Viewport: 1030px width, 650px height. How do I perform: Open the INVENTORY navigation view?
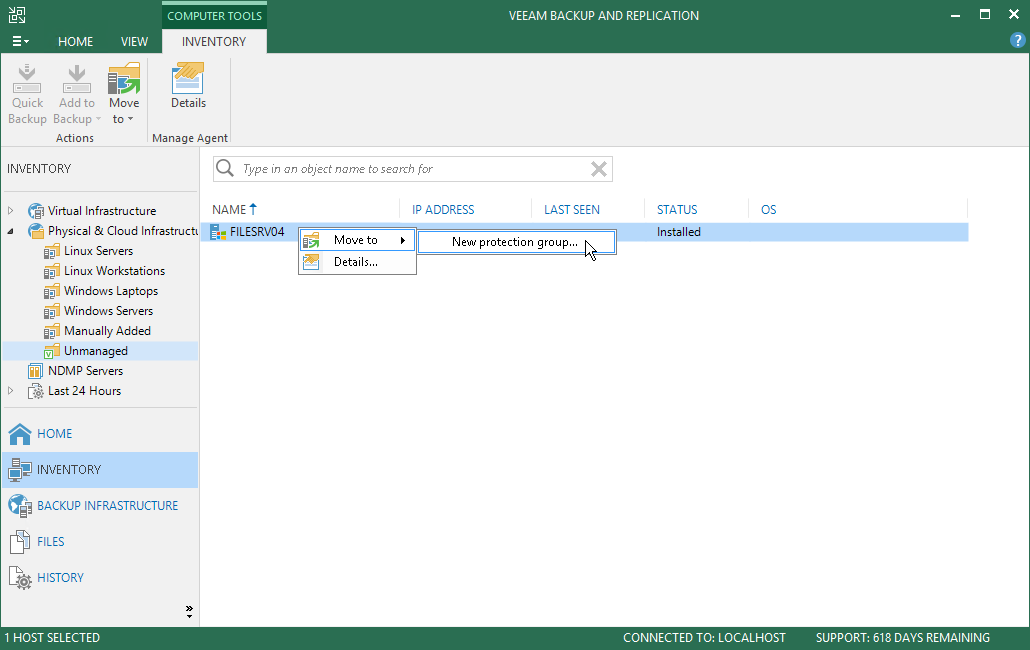(x=100, y=469)
